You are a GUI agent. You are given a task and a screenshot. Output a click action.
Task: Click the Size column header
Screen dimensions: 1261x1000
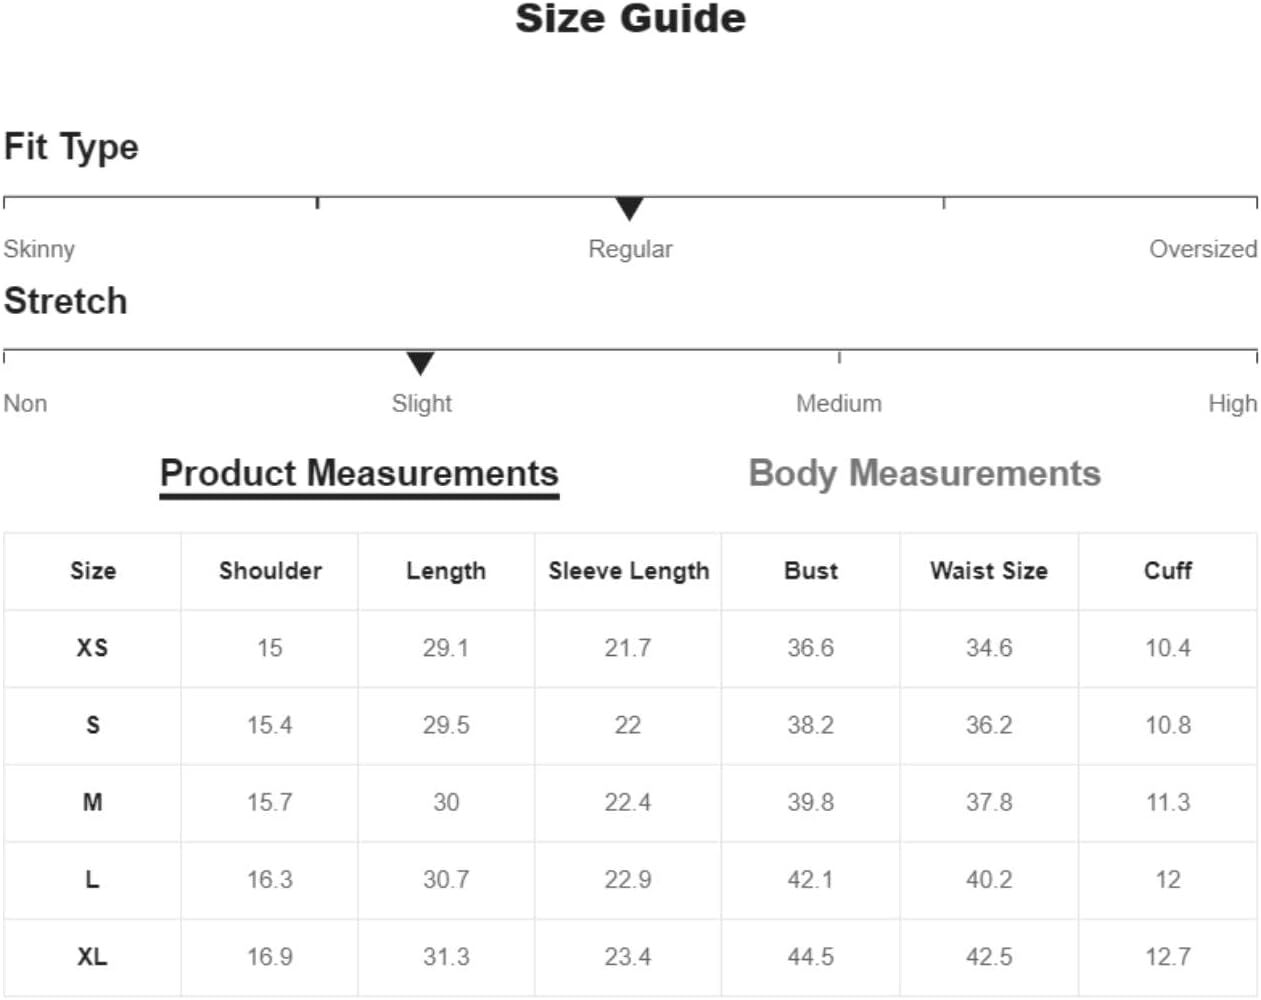click(x=93, y=571)
